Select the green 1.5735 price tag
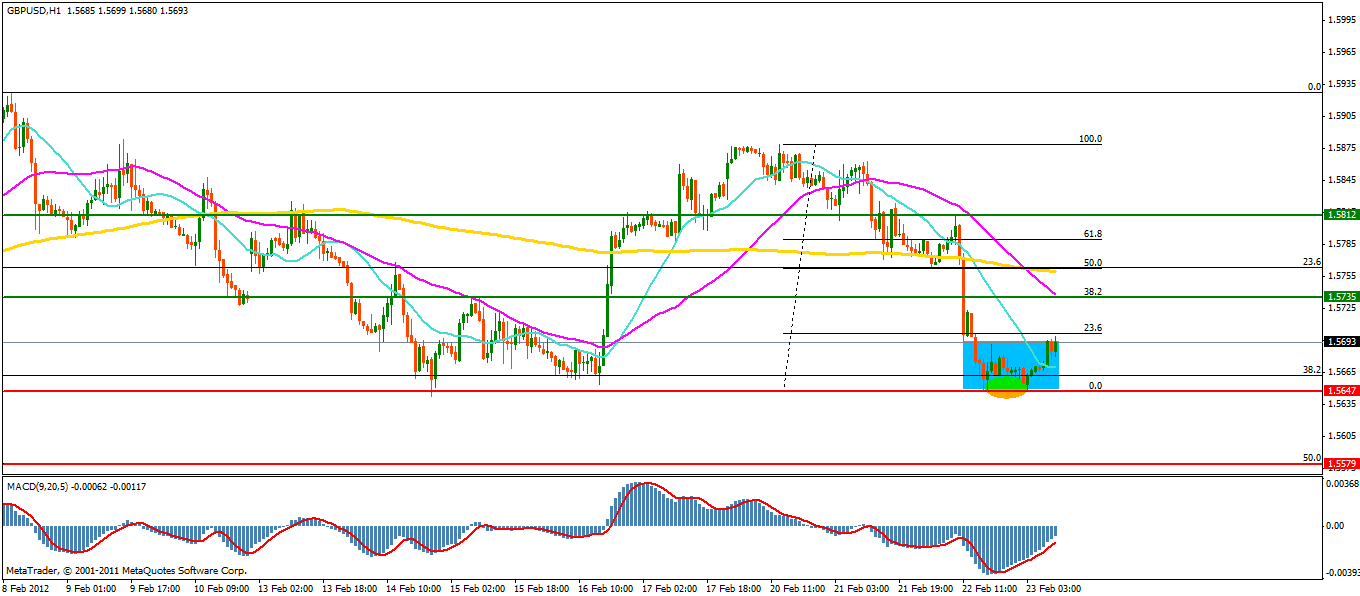The width and height of the screenshot is (1360, 596). [1340, 297]
